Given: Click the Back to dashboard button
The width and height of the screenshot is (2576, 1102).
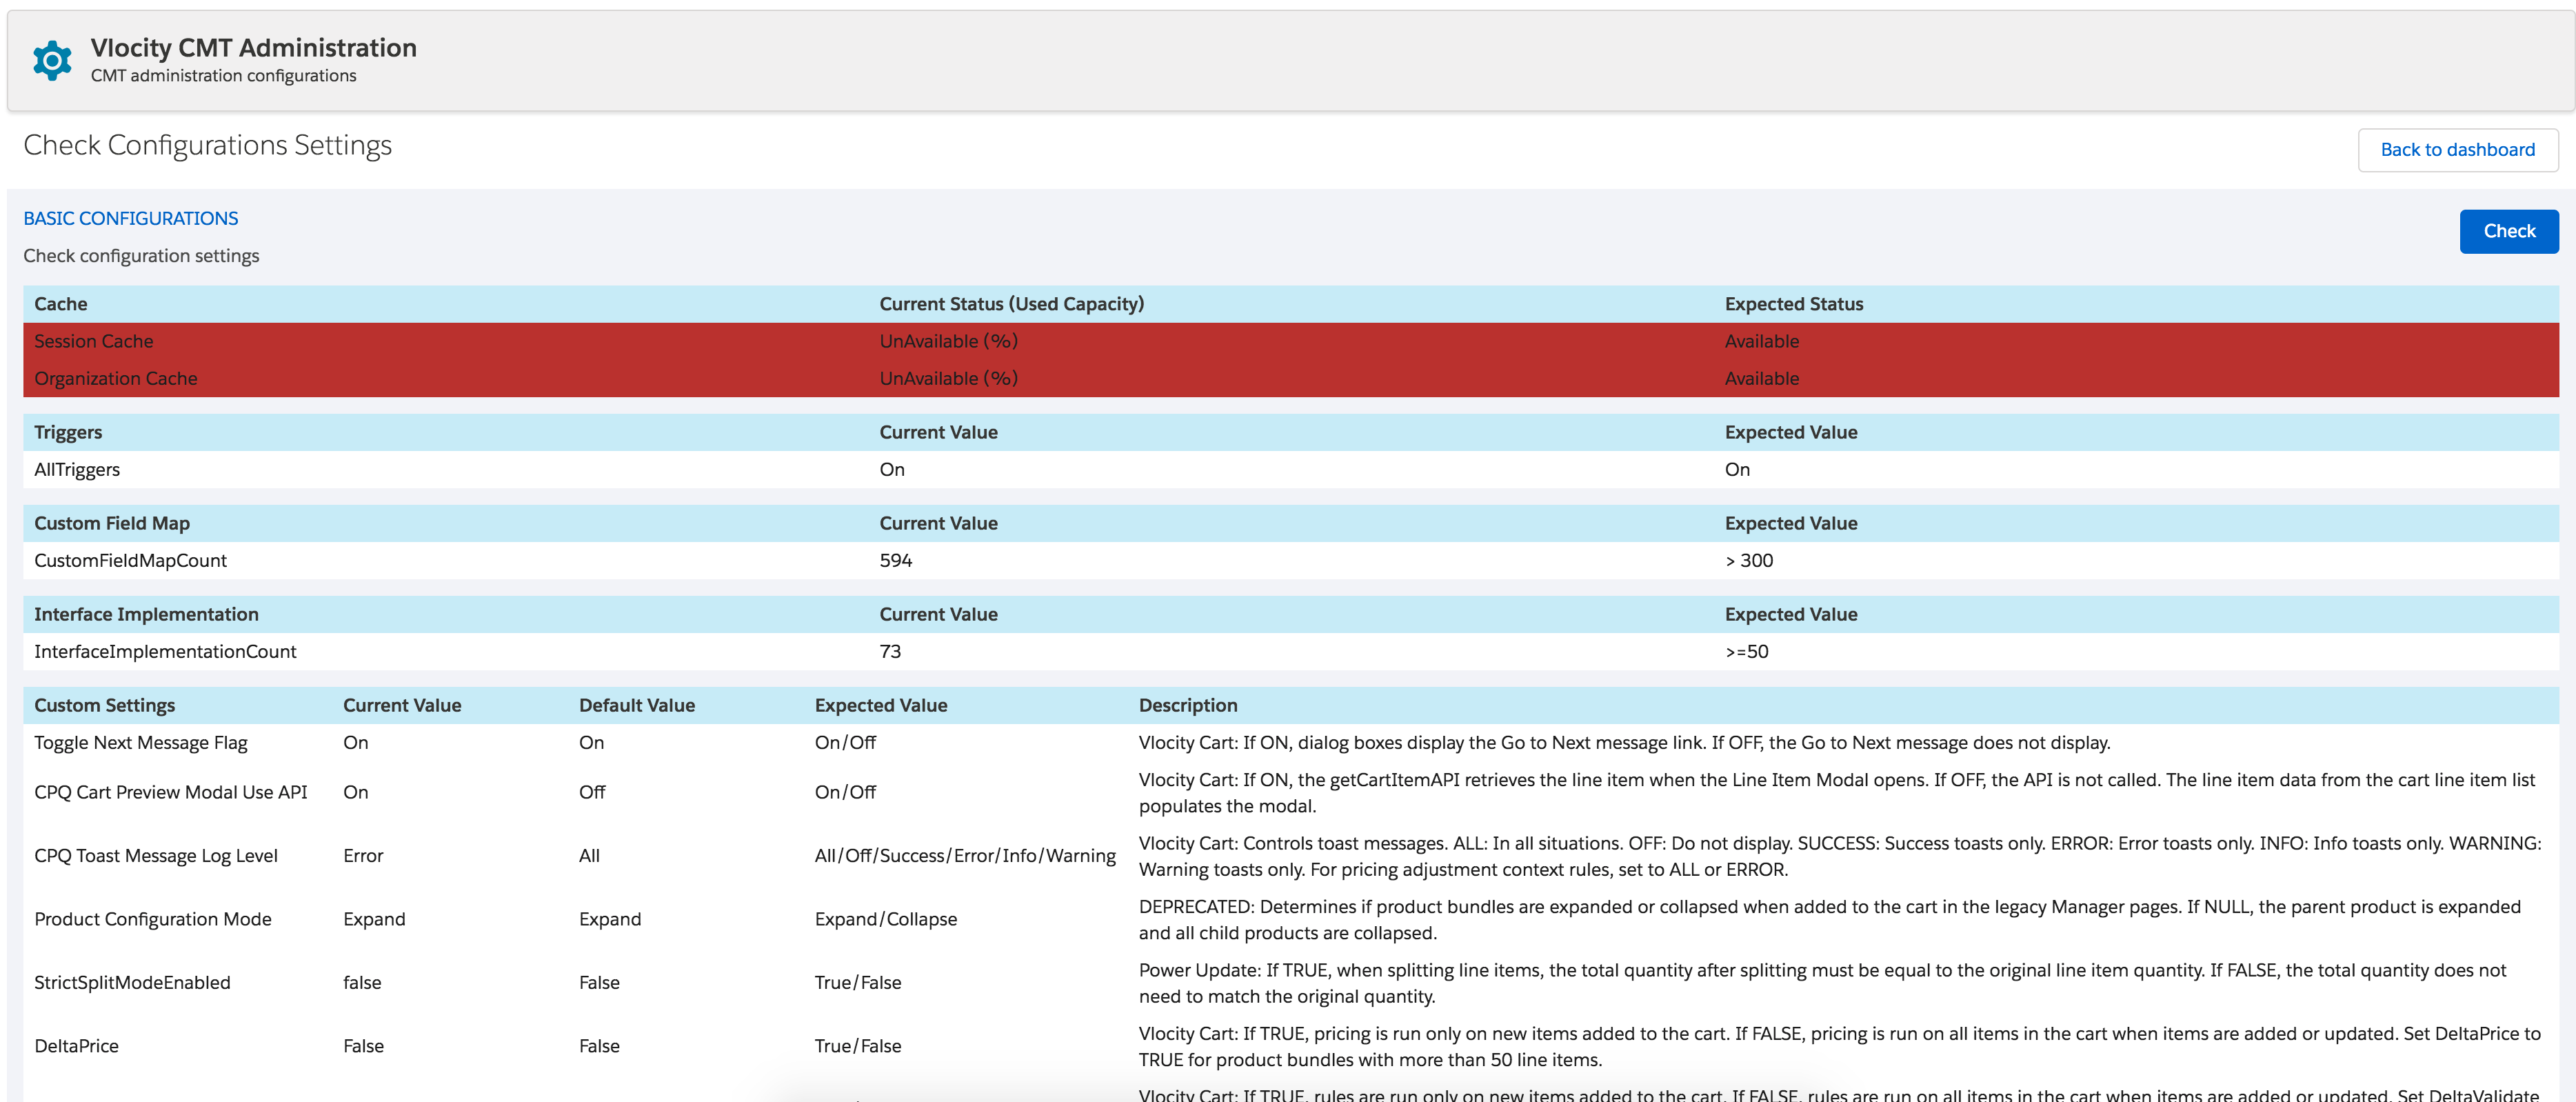Looking at the screenshot, I should pos(2457,150).
